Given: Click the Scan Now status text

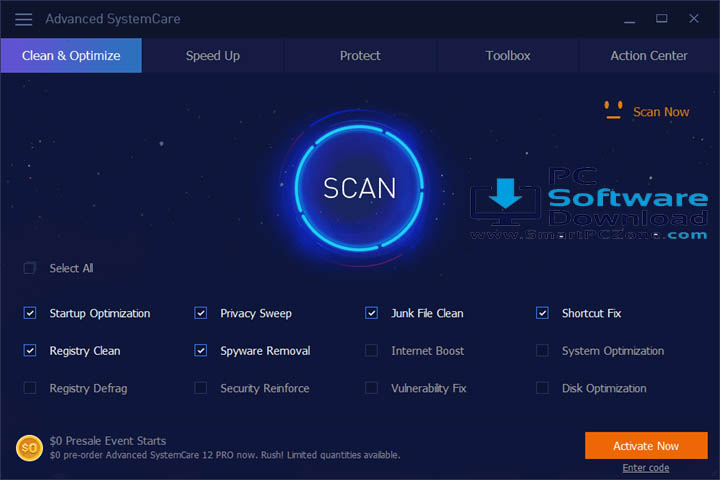Looking at the screenshot, I should pyautogui.click(x=661, y=112).
